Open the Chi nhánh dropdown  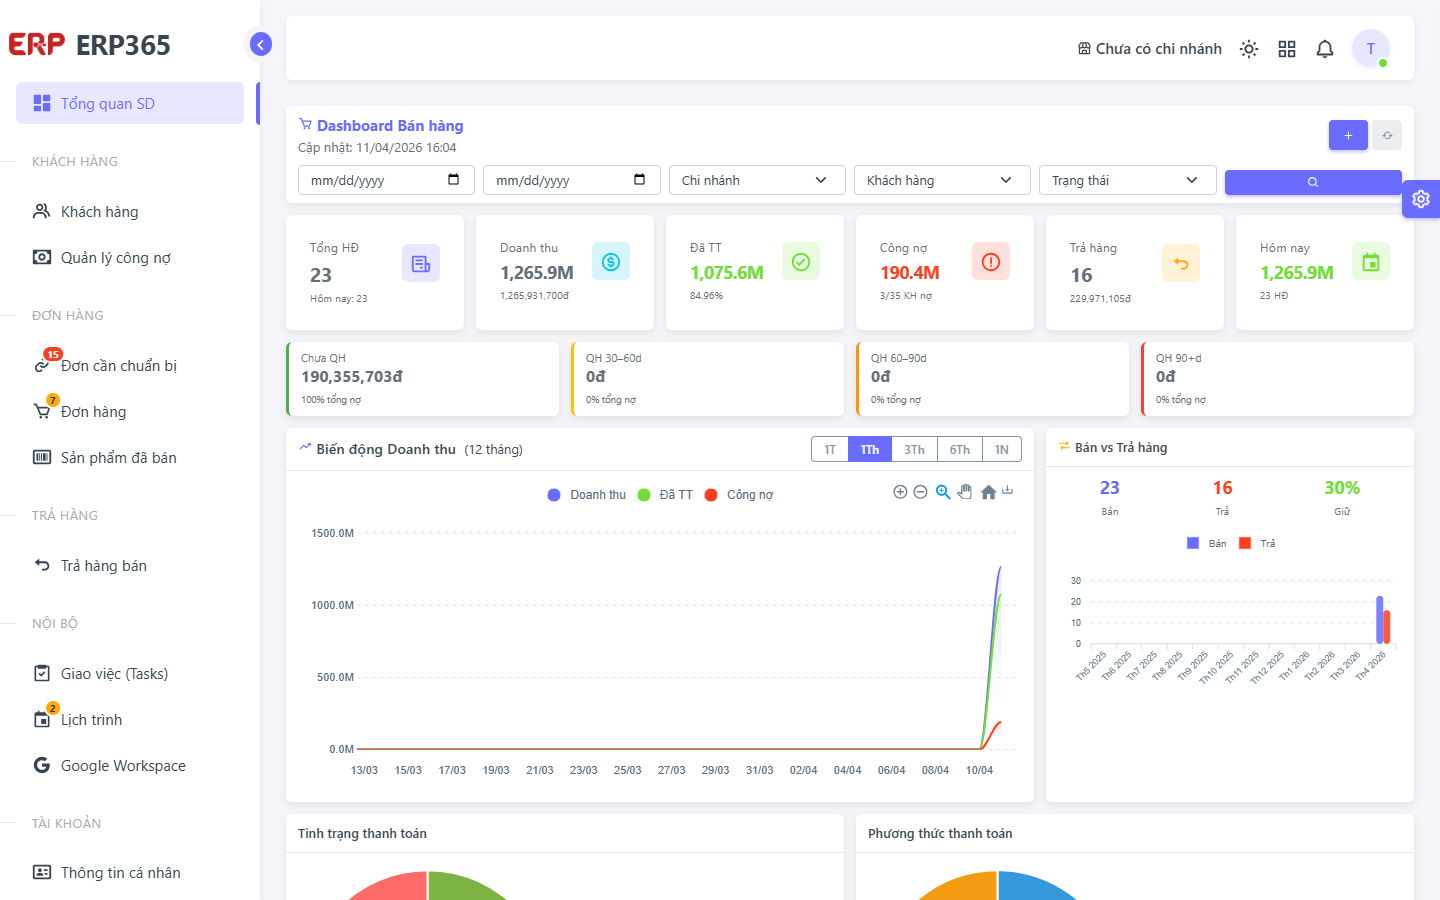coord(757,180)
